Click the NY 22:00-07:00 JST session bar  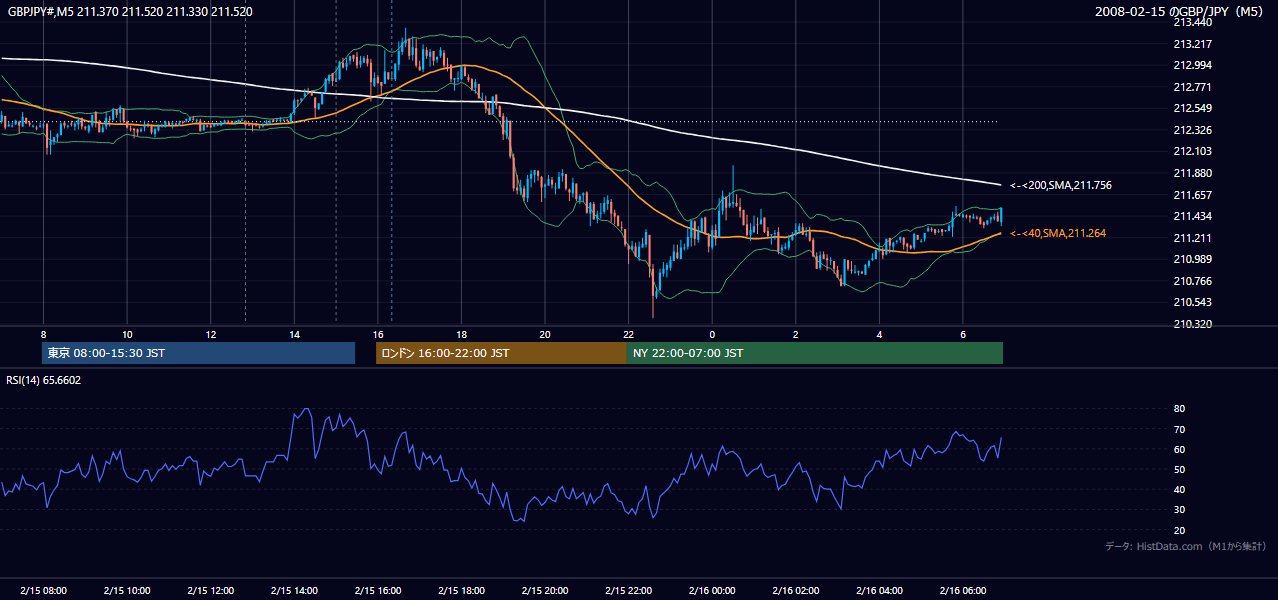click(x=815, y=353)
